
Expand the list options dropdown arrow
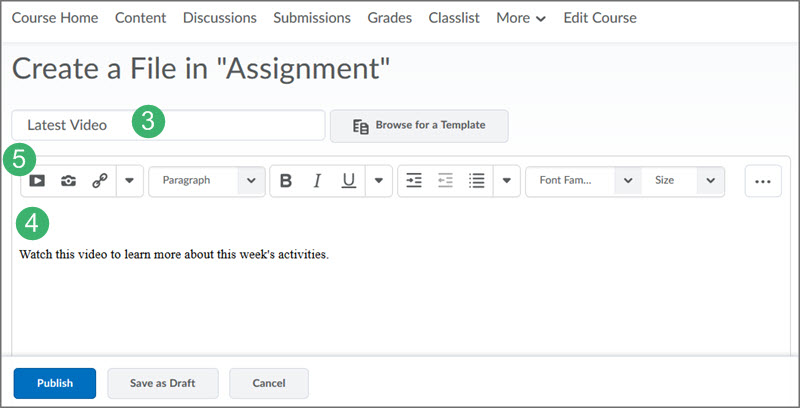[x=507, y=181]
